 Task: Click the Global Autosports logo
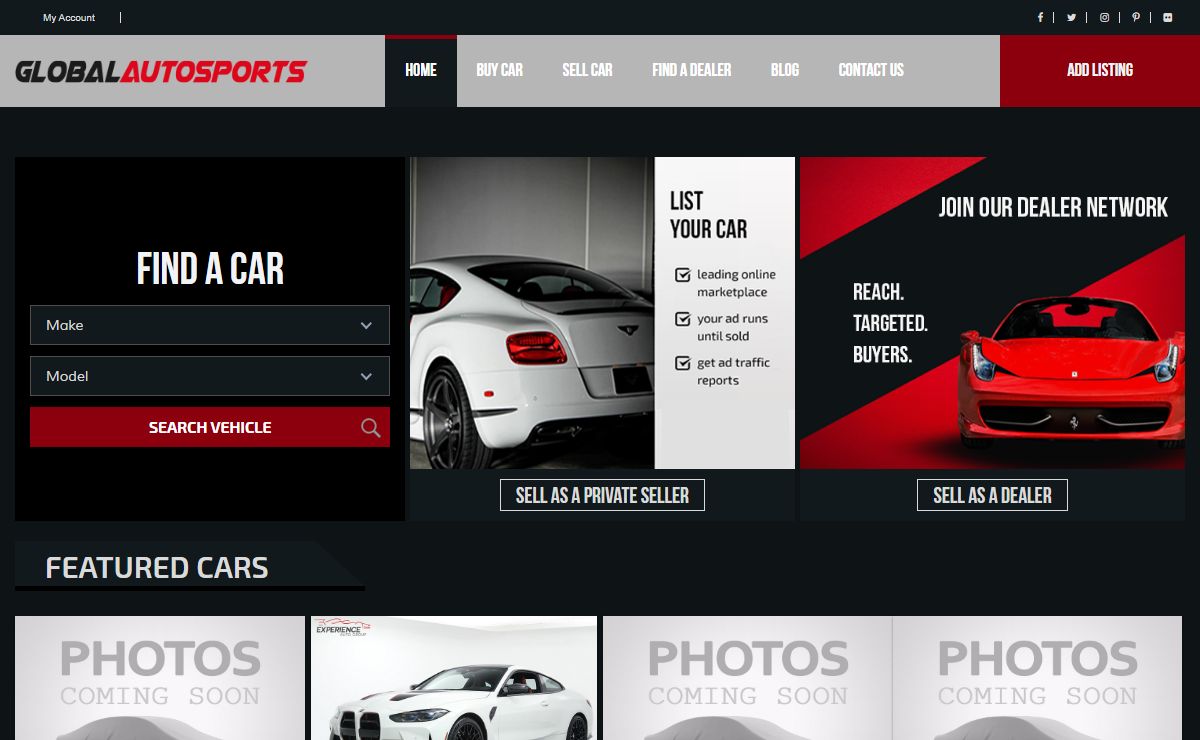(161, 71)
